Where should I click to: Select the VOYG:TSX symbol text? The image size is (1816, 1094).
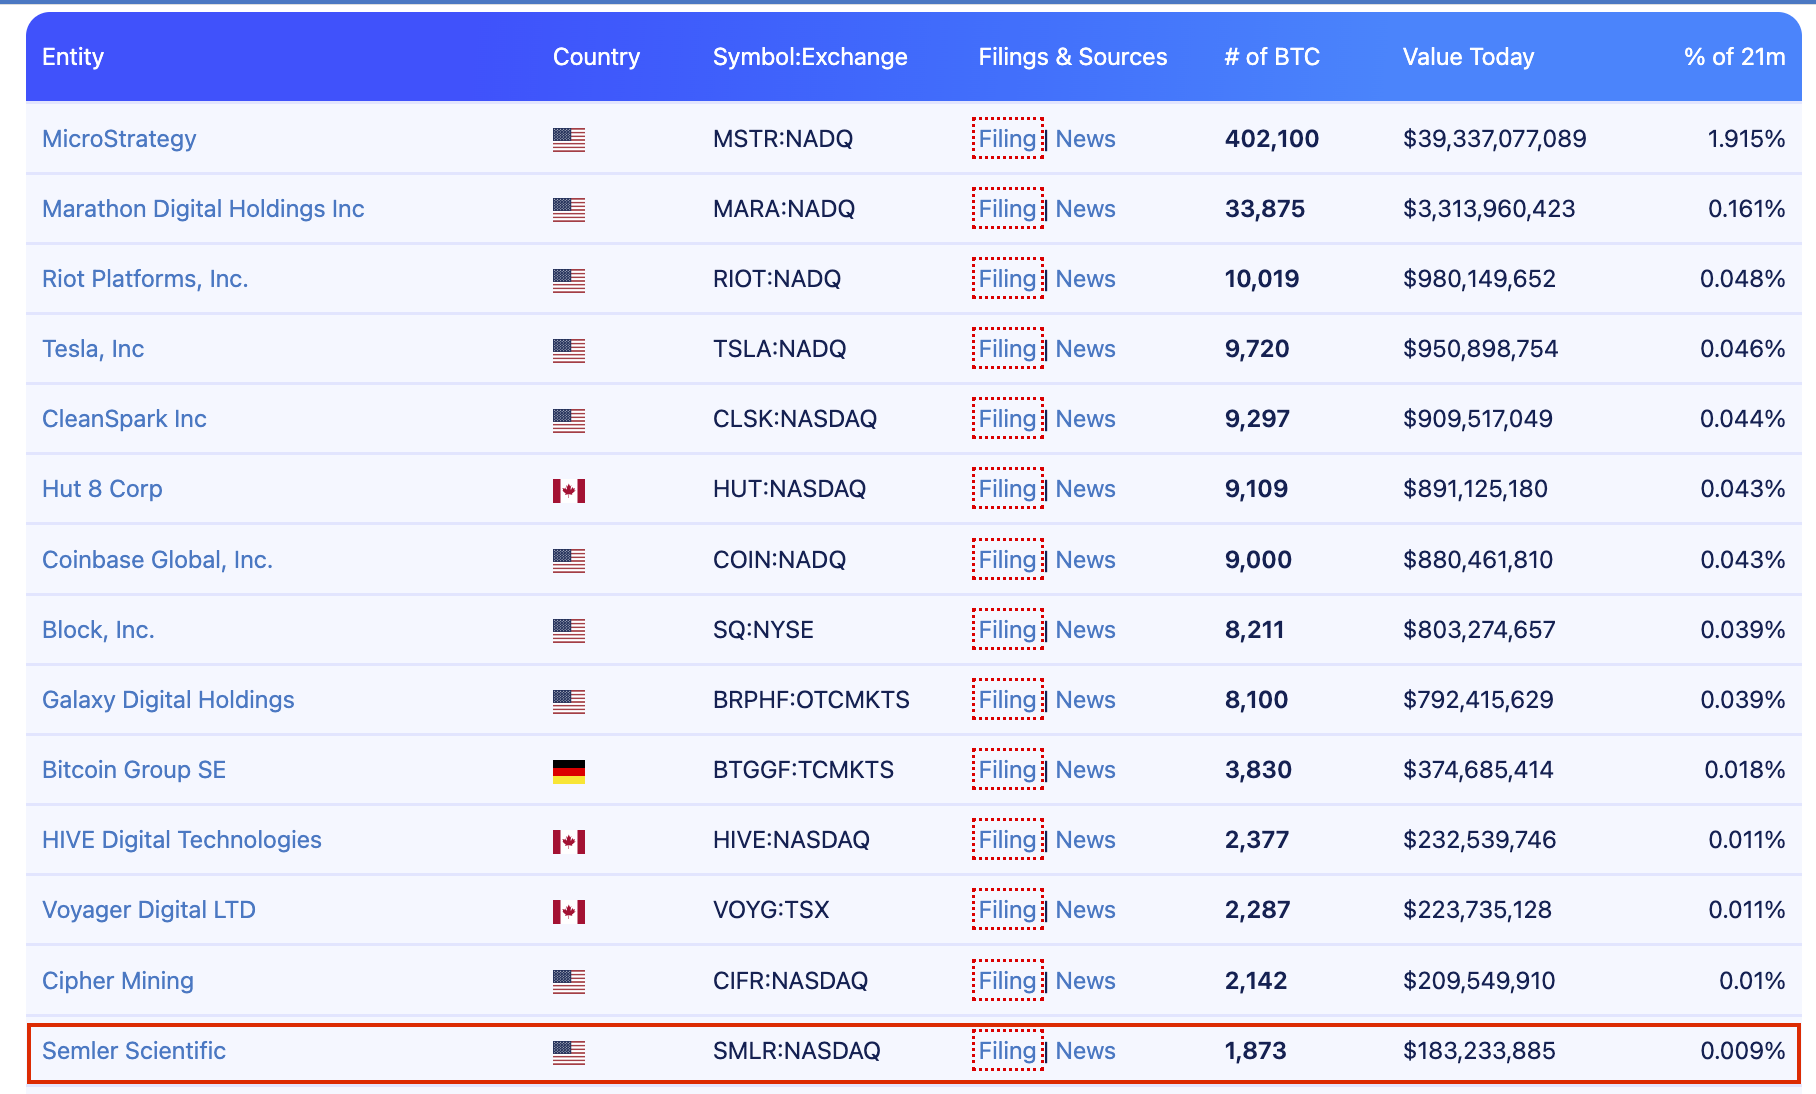[x=771, y=910]
